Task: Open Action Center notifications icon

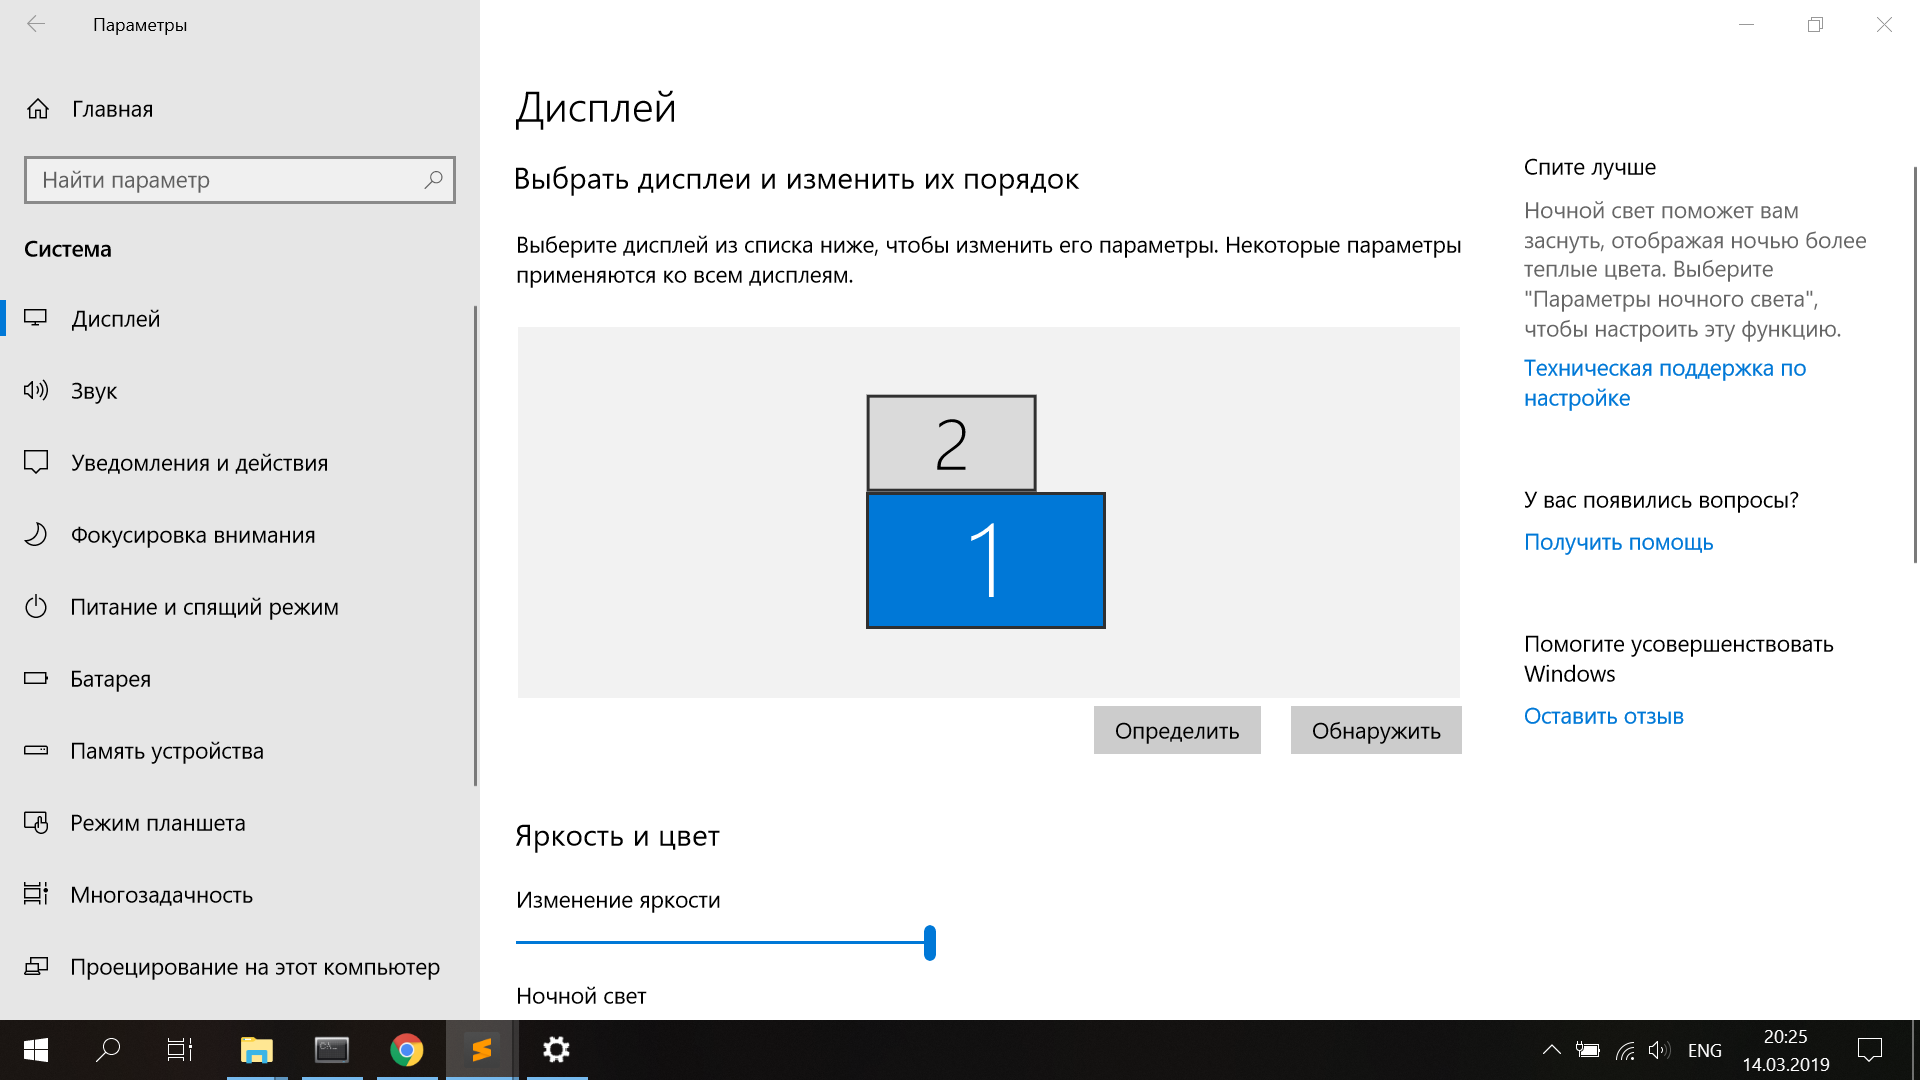Action: tap(1869, 1050)
